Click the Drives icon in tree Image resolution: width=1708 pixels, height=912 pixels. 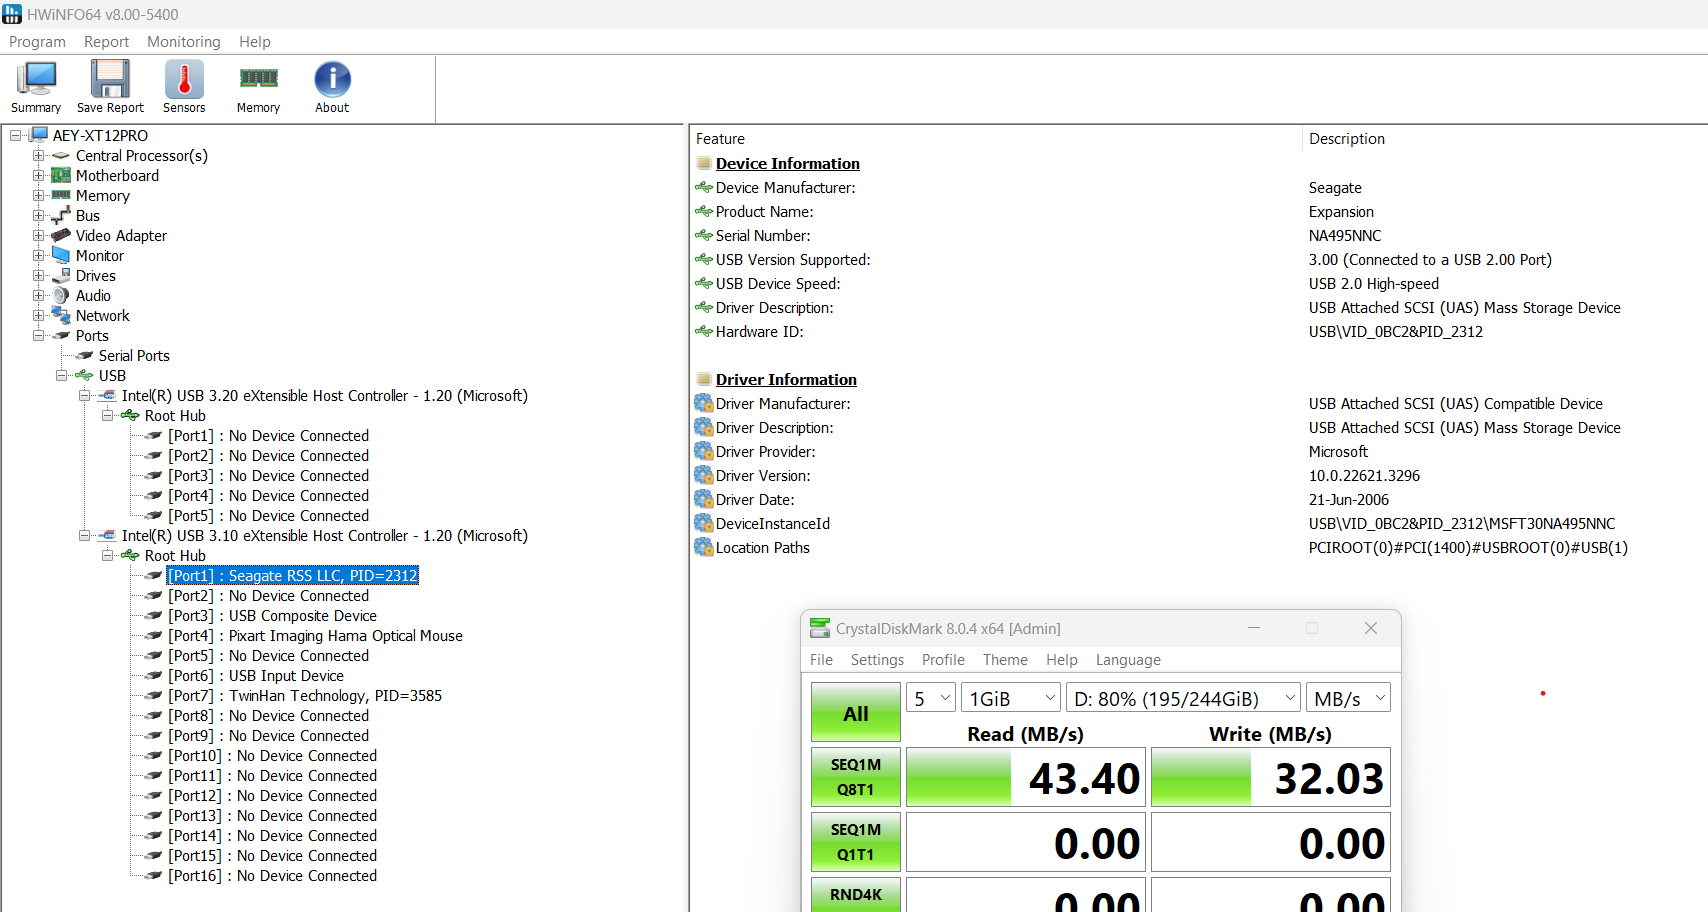[61, 275]
